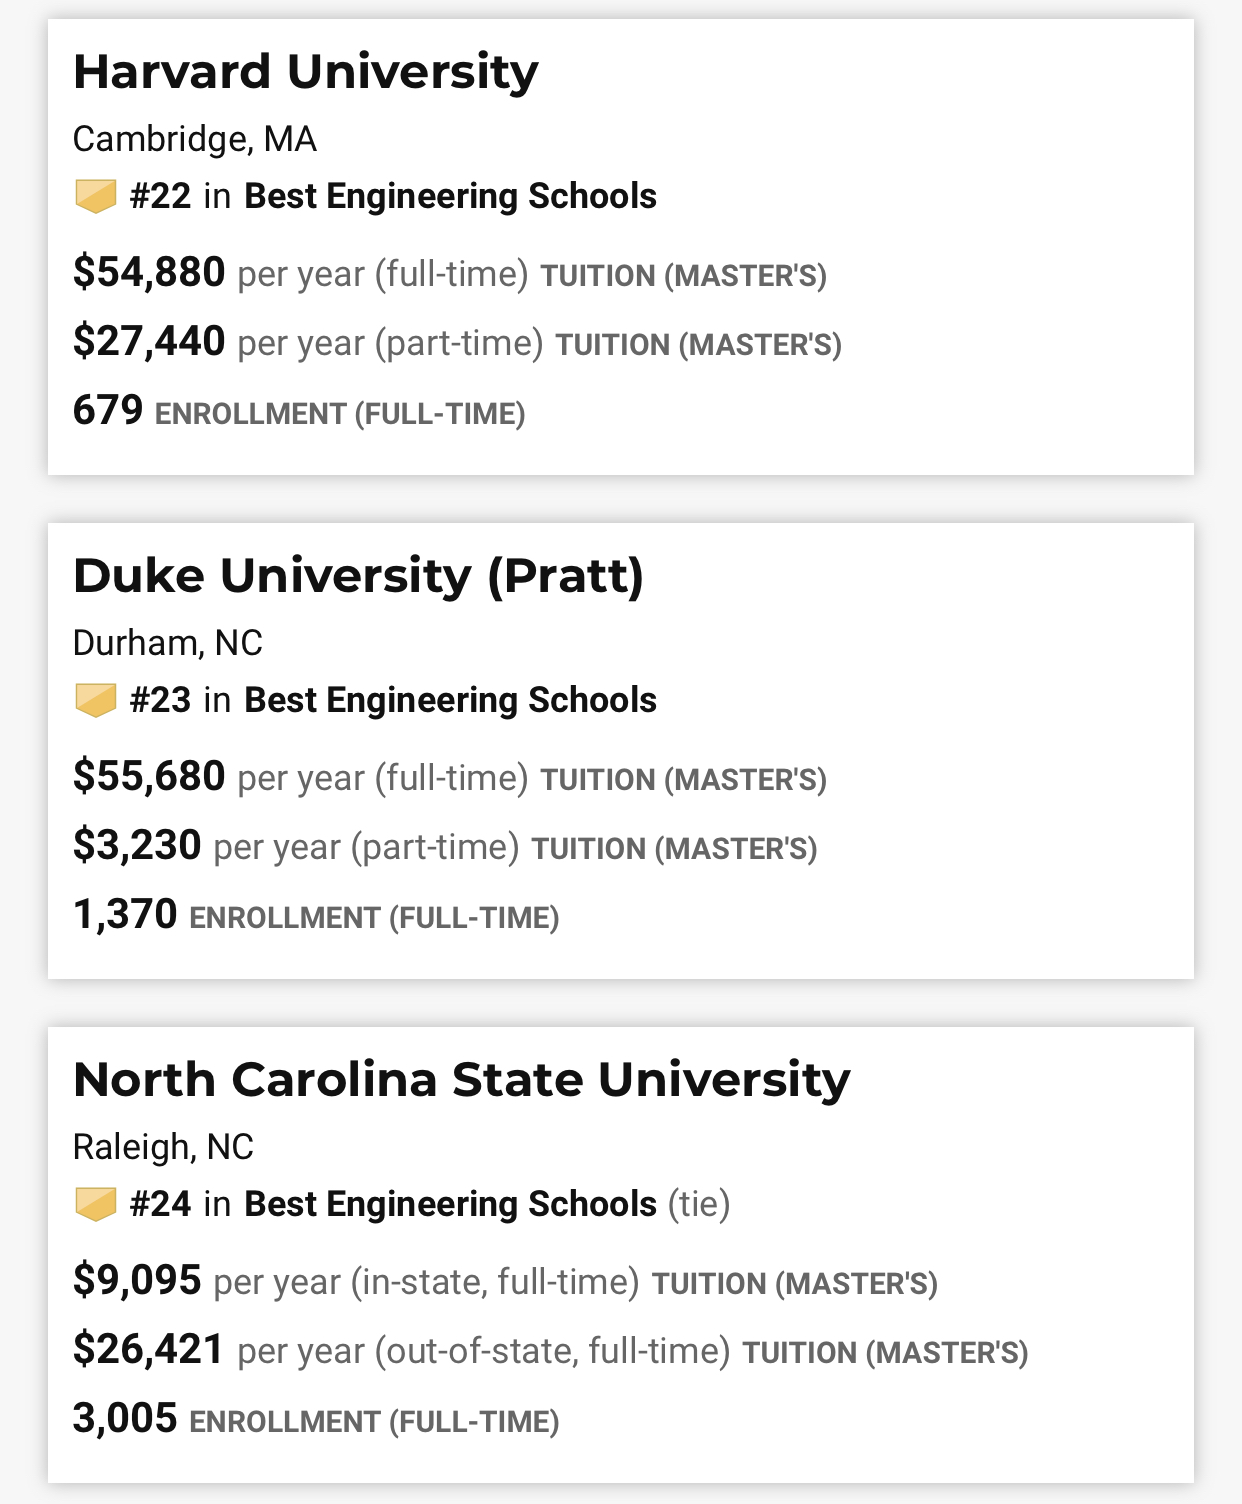Click Harvard's $54,880 full-time tuition figure
The height and width of the screenshot is (1504, 1242).
pyautogui.click(x=149, y=272)
